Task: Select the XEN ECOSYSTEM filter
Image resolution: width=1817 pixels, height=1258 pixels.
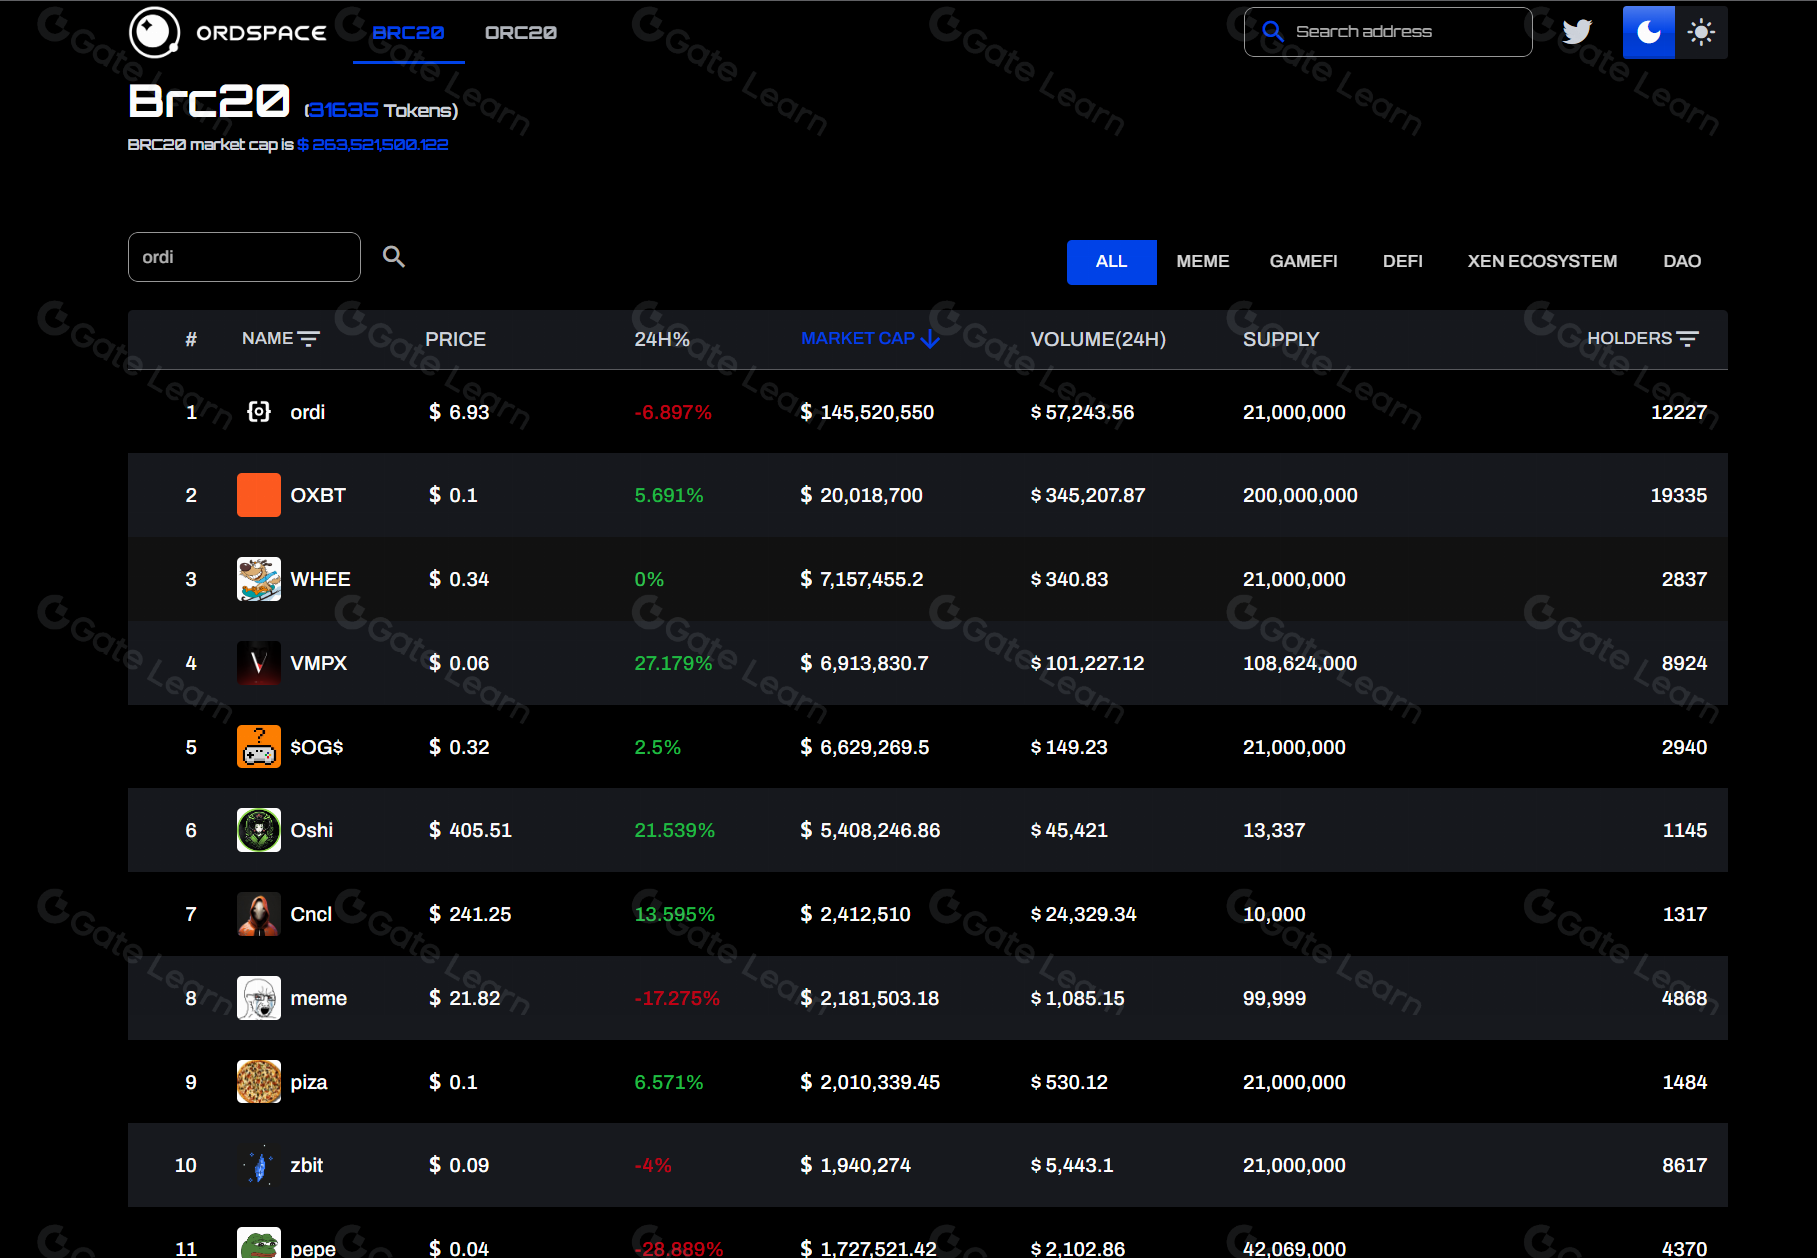Action: click(1541, 261)
